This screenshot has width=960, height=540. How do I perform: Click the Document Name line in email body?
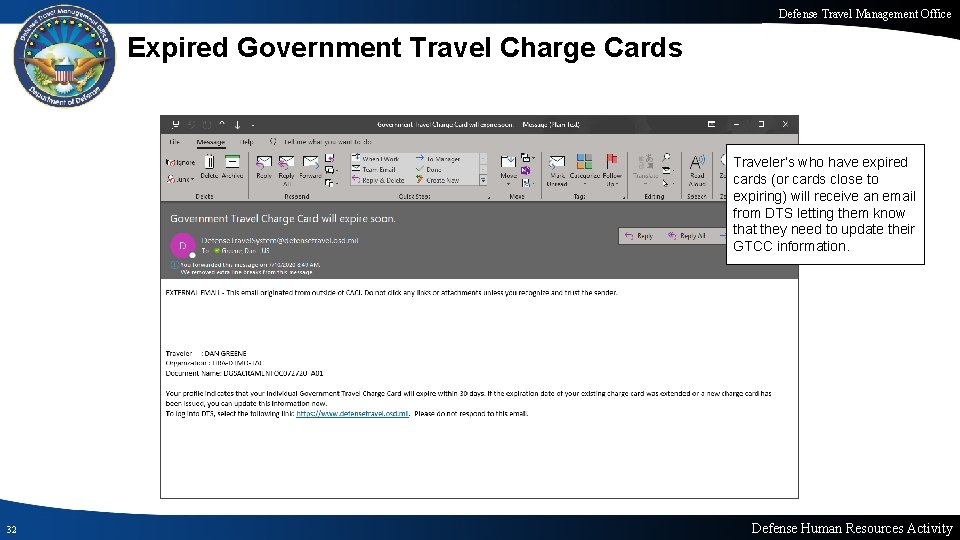click(244, 373)
